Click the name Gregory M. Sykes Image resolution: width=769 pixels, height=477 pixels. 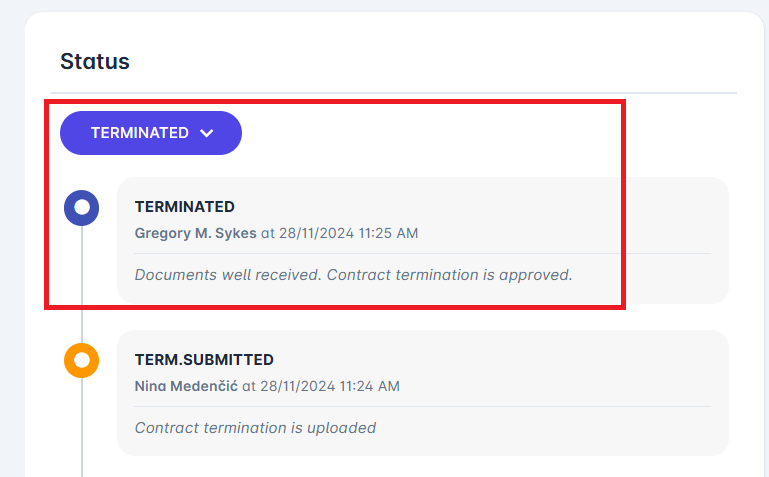point(195,233)
